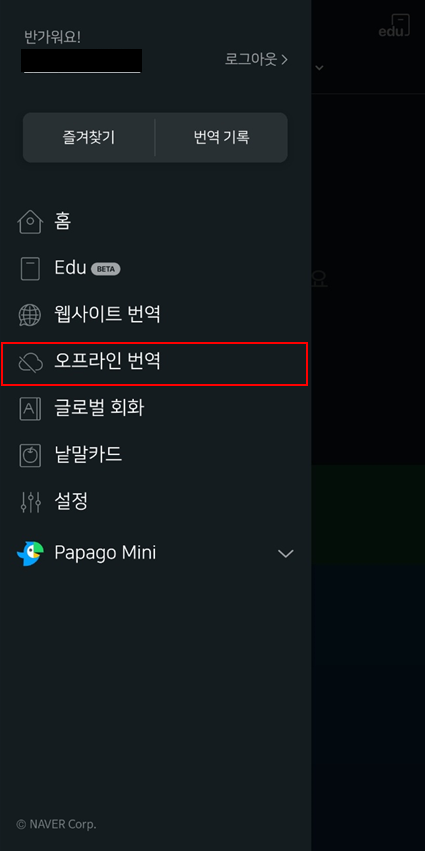This screenshot has height=851, width=425.
Task: Tap the house icon for Home
Action: pyautogui.click(x=30, y=222)
